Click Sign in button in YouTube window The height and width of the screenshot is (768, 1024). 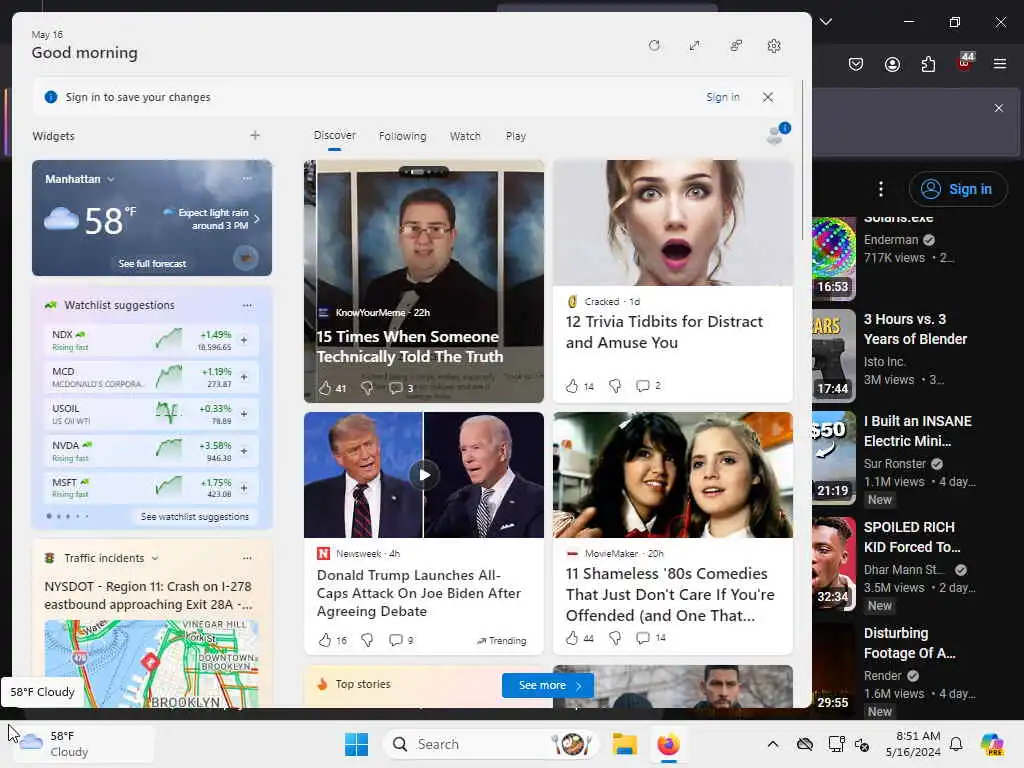click(958, 189)
